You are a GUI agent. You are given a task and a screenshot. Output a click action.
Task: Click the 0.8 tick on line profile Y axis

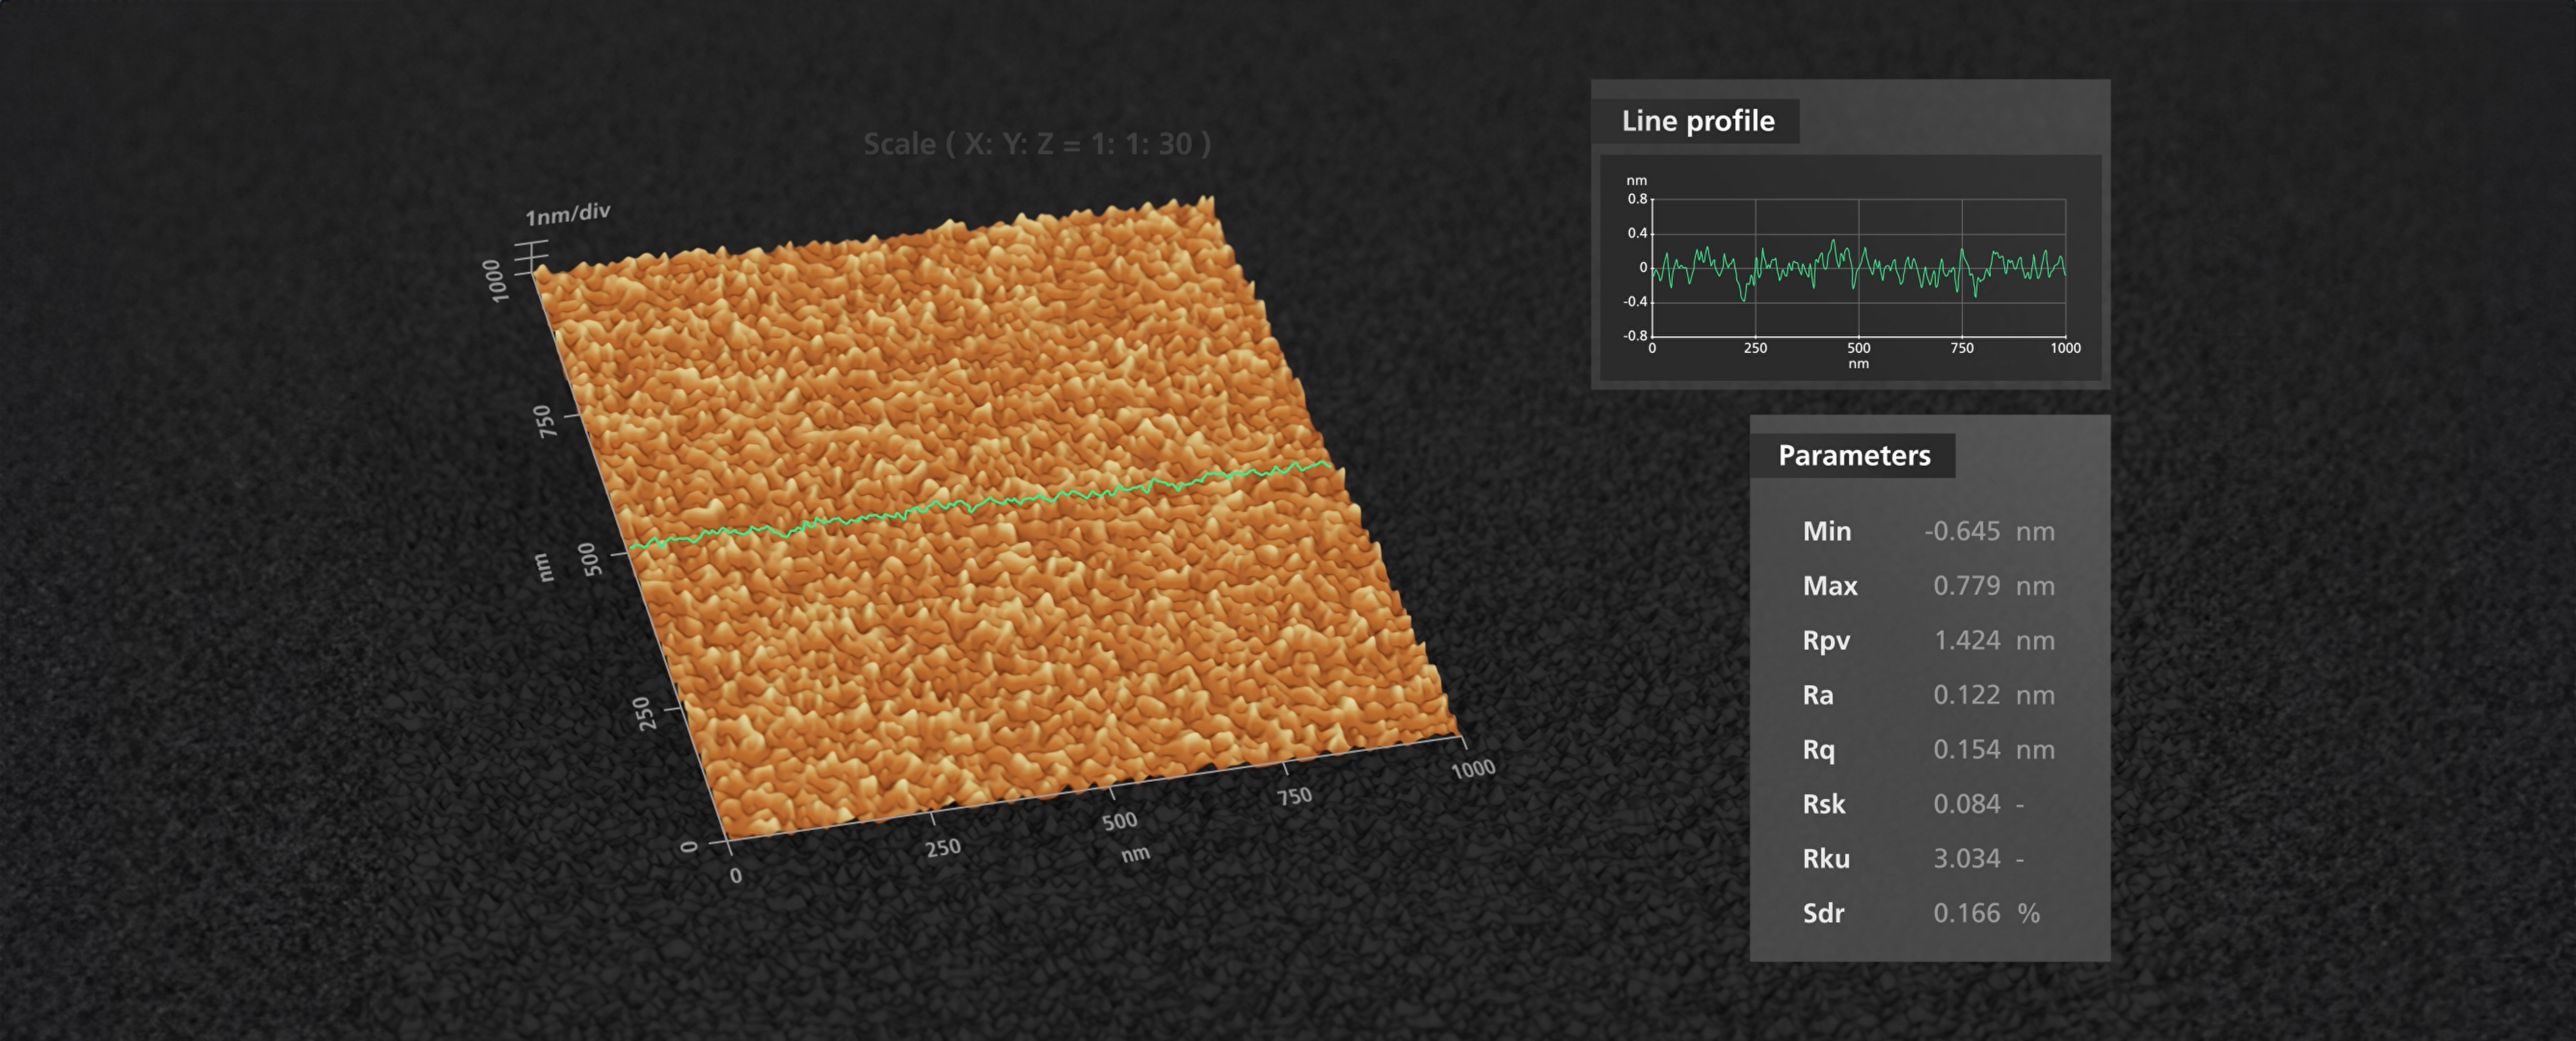point(1637,199)
